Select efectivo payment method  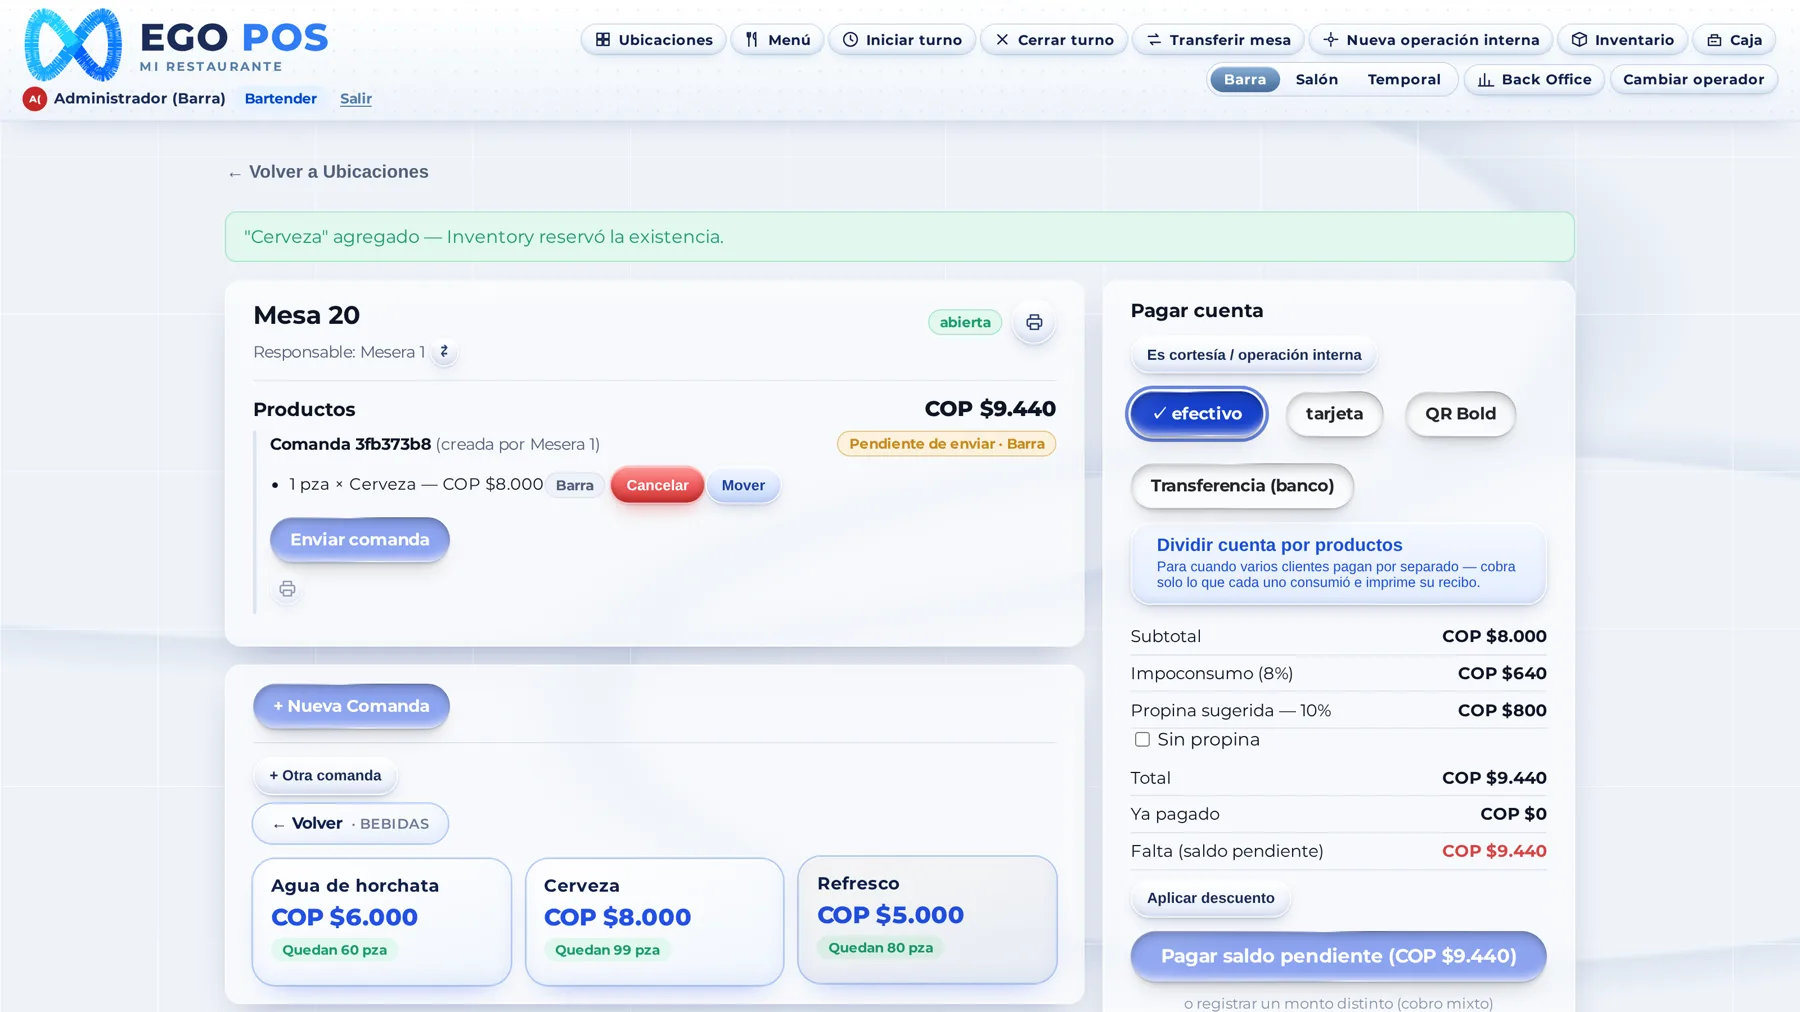tap(1197, 414)
